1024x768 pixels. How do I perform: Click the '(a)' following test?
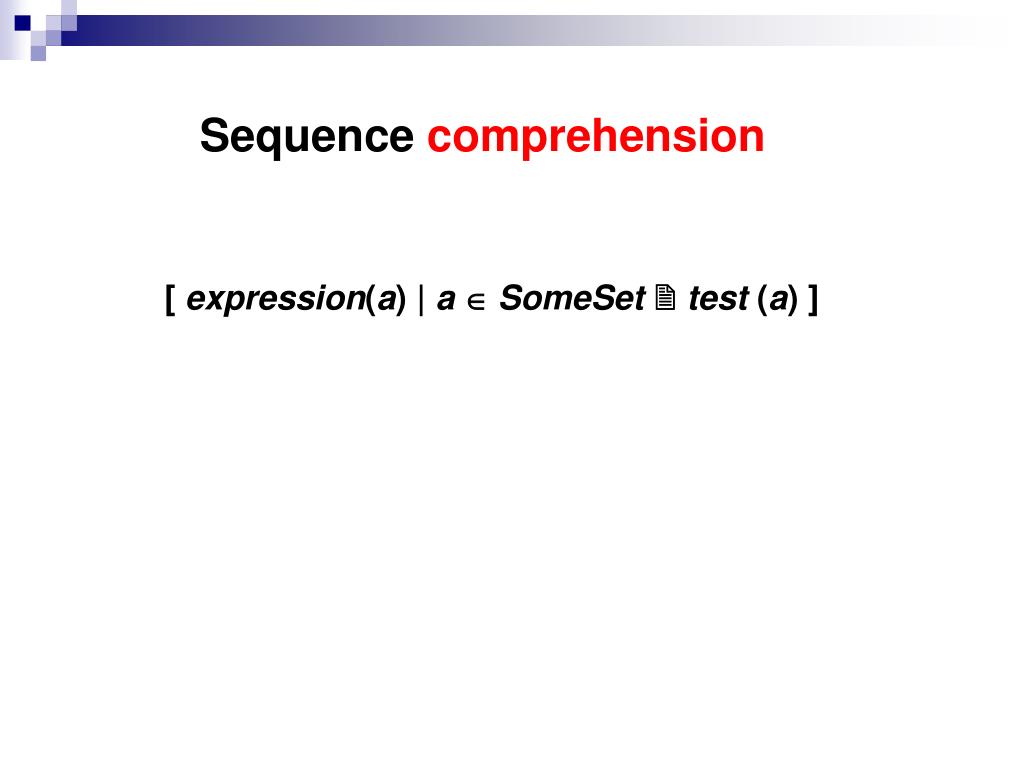pyautogui.click(x=778, y=299)
